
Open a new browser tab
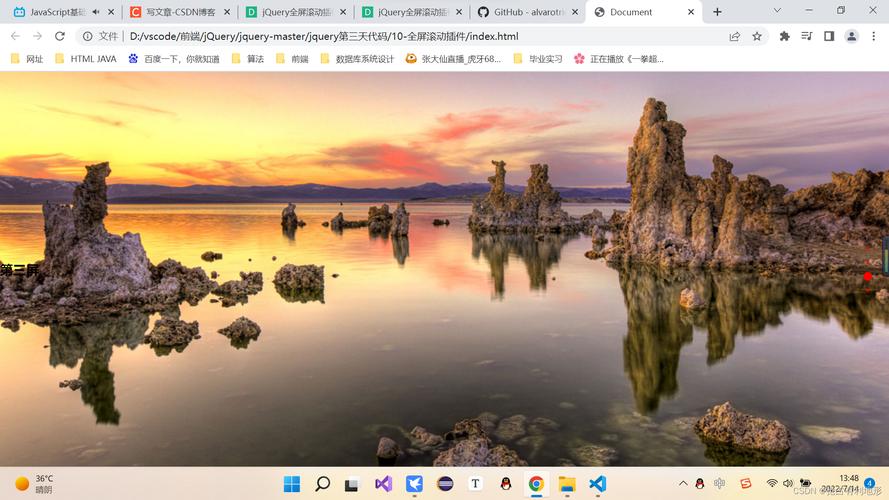717,12
